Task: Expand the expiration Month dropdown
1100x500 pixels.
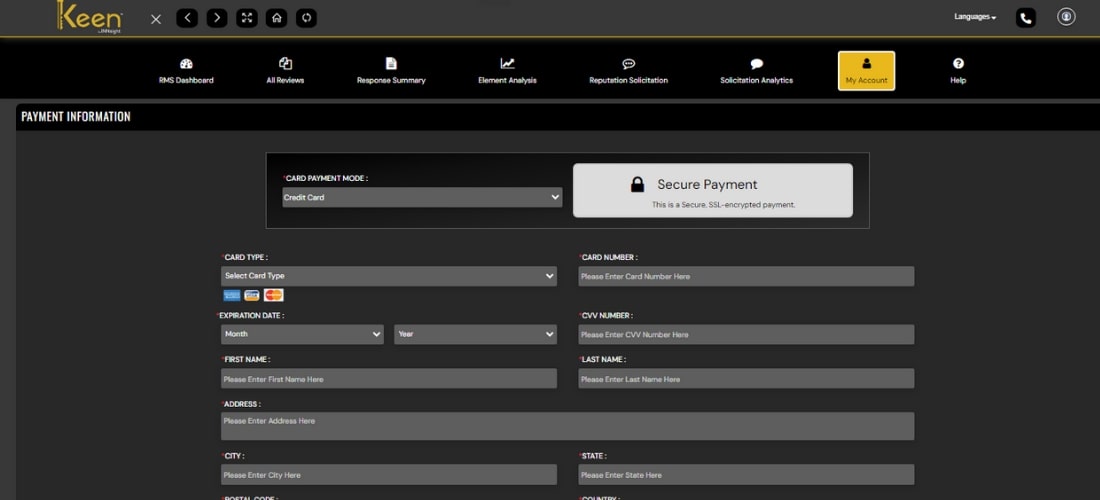Action: pos(301,334)
